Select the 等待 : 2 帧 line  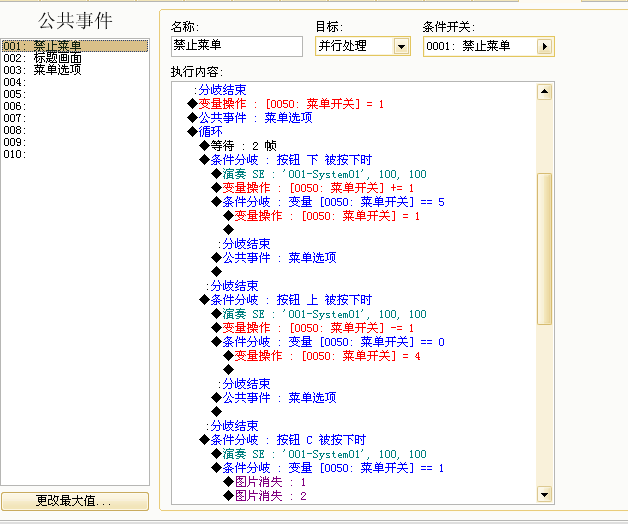pos(238,145)
